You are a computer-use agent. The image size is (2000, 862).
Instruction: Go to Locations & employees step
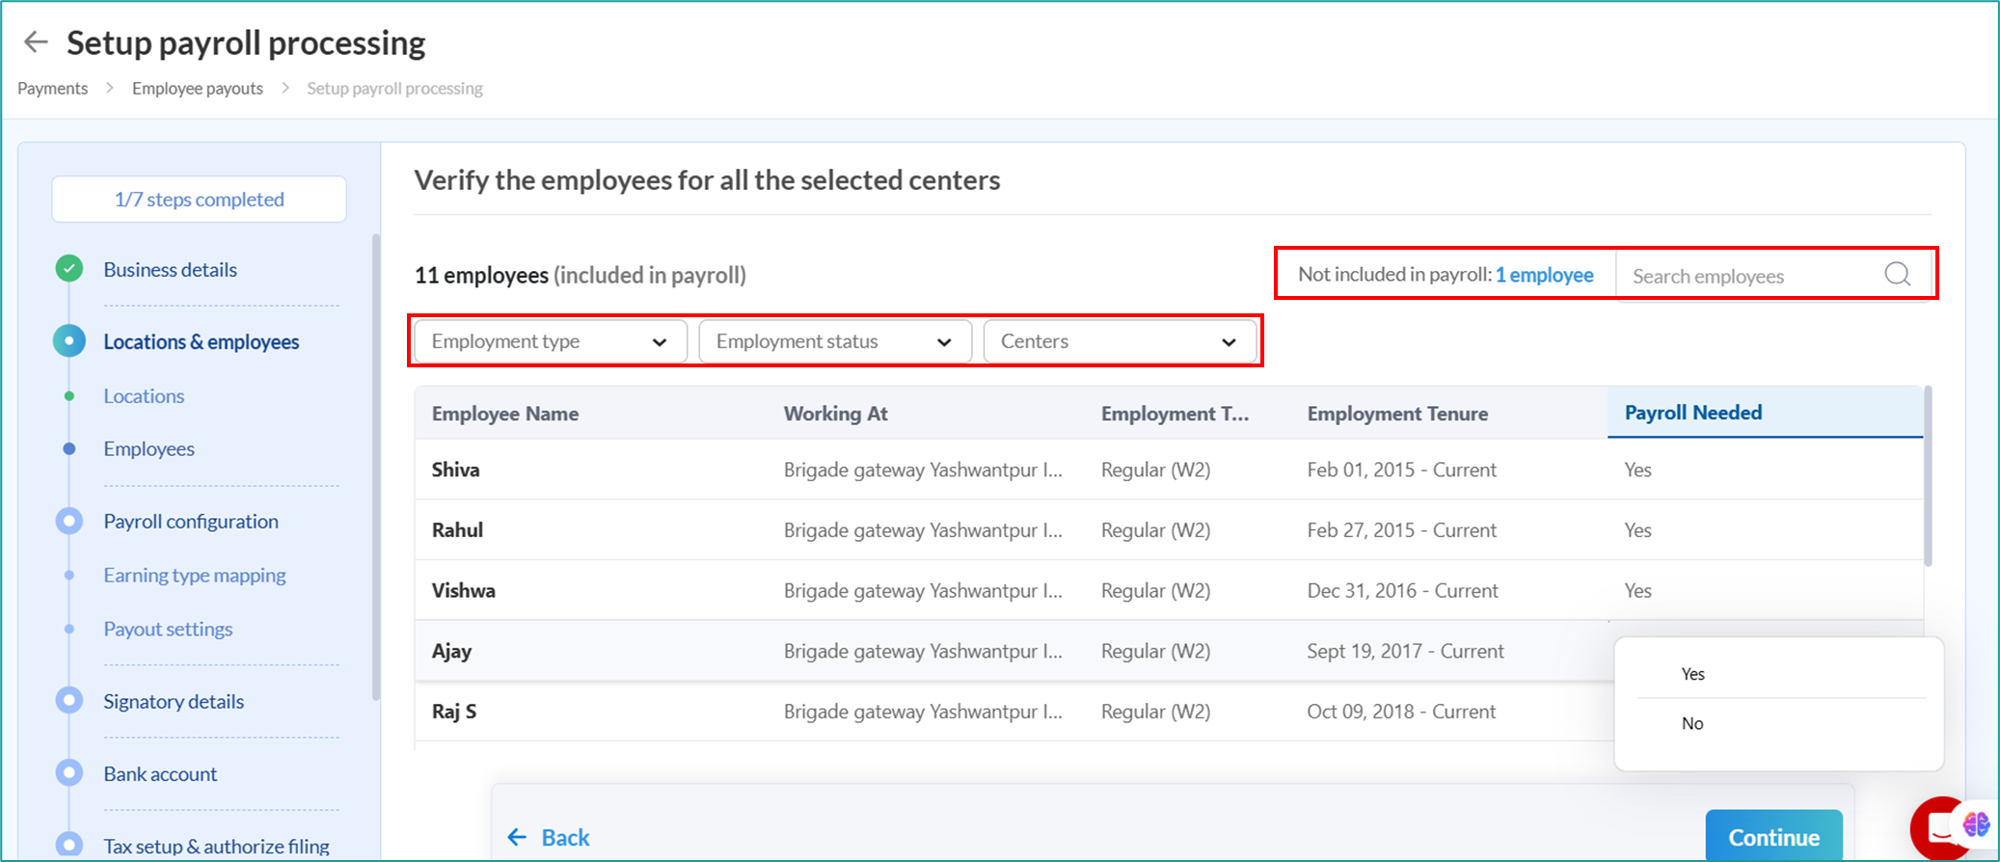tap(201, 341)
